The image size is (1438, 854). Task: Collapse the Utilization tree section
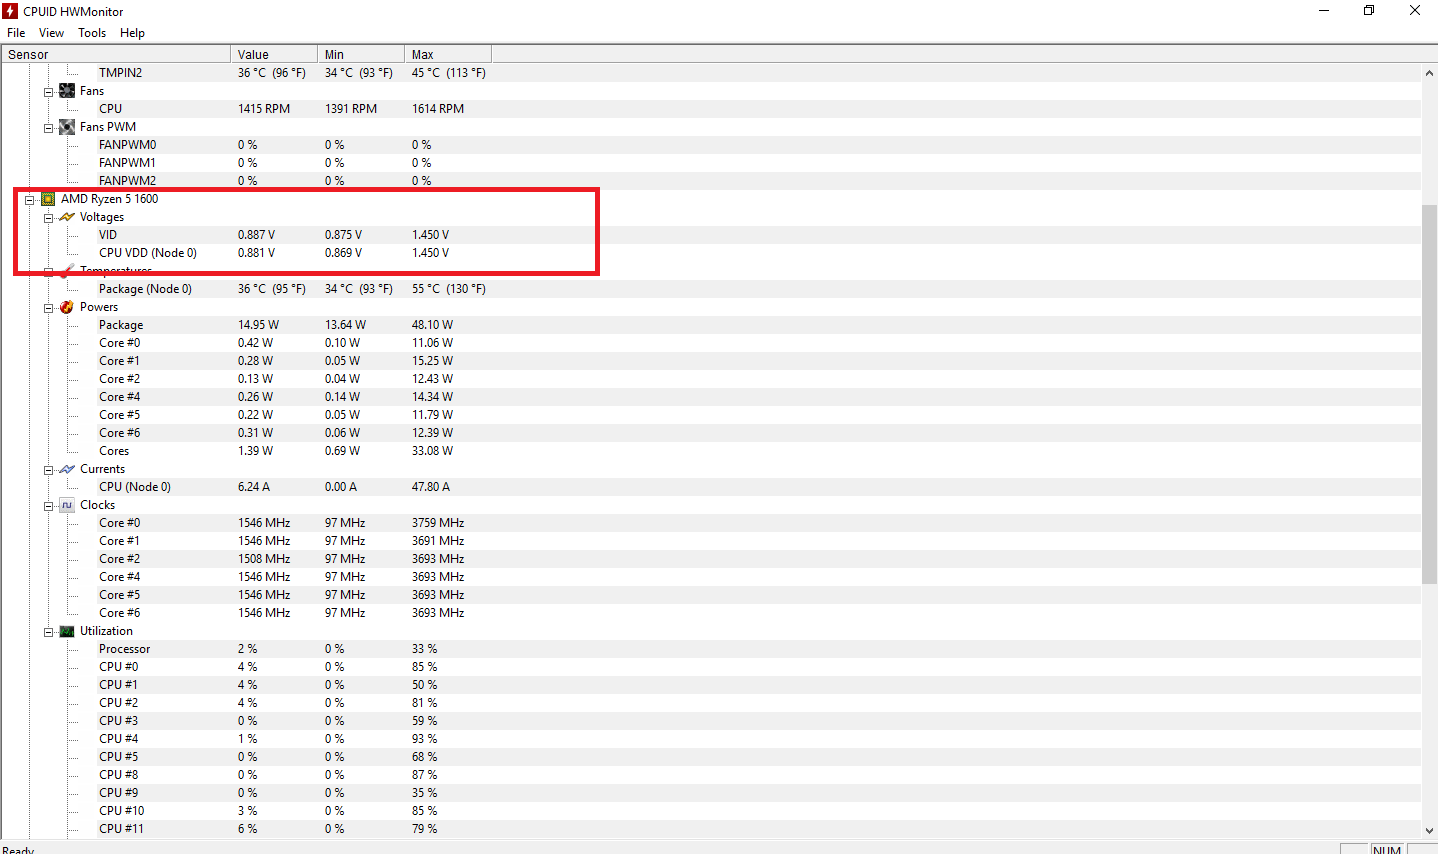click(48, 632)
